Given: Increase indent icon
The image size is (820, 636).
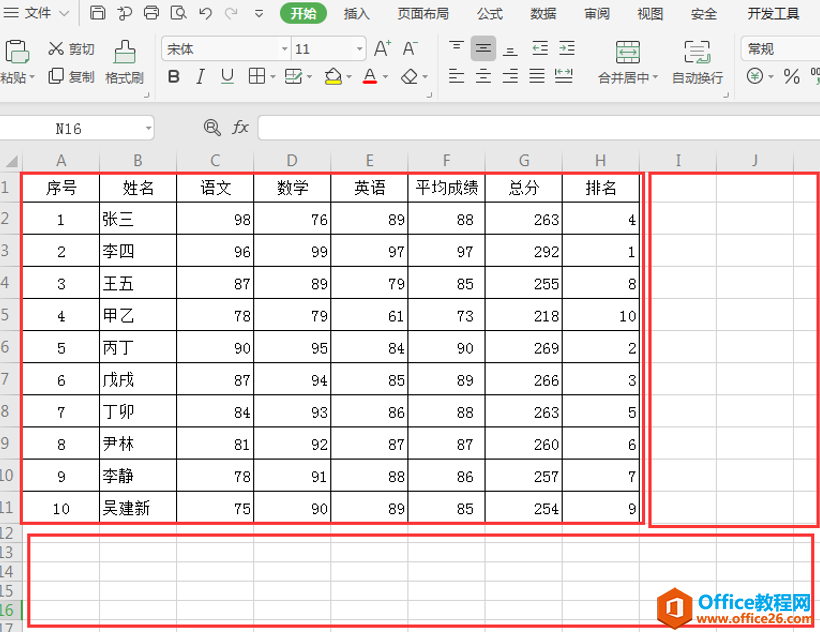Looking at the screenshot, I should [x=567, y=49].
